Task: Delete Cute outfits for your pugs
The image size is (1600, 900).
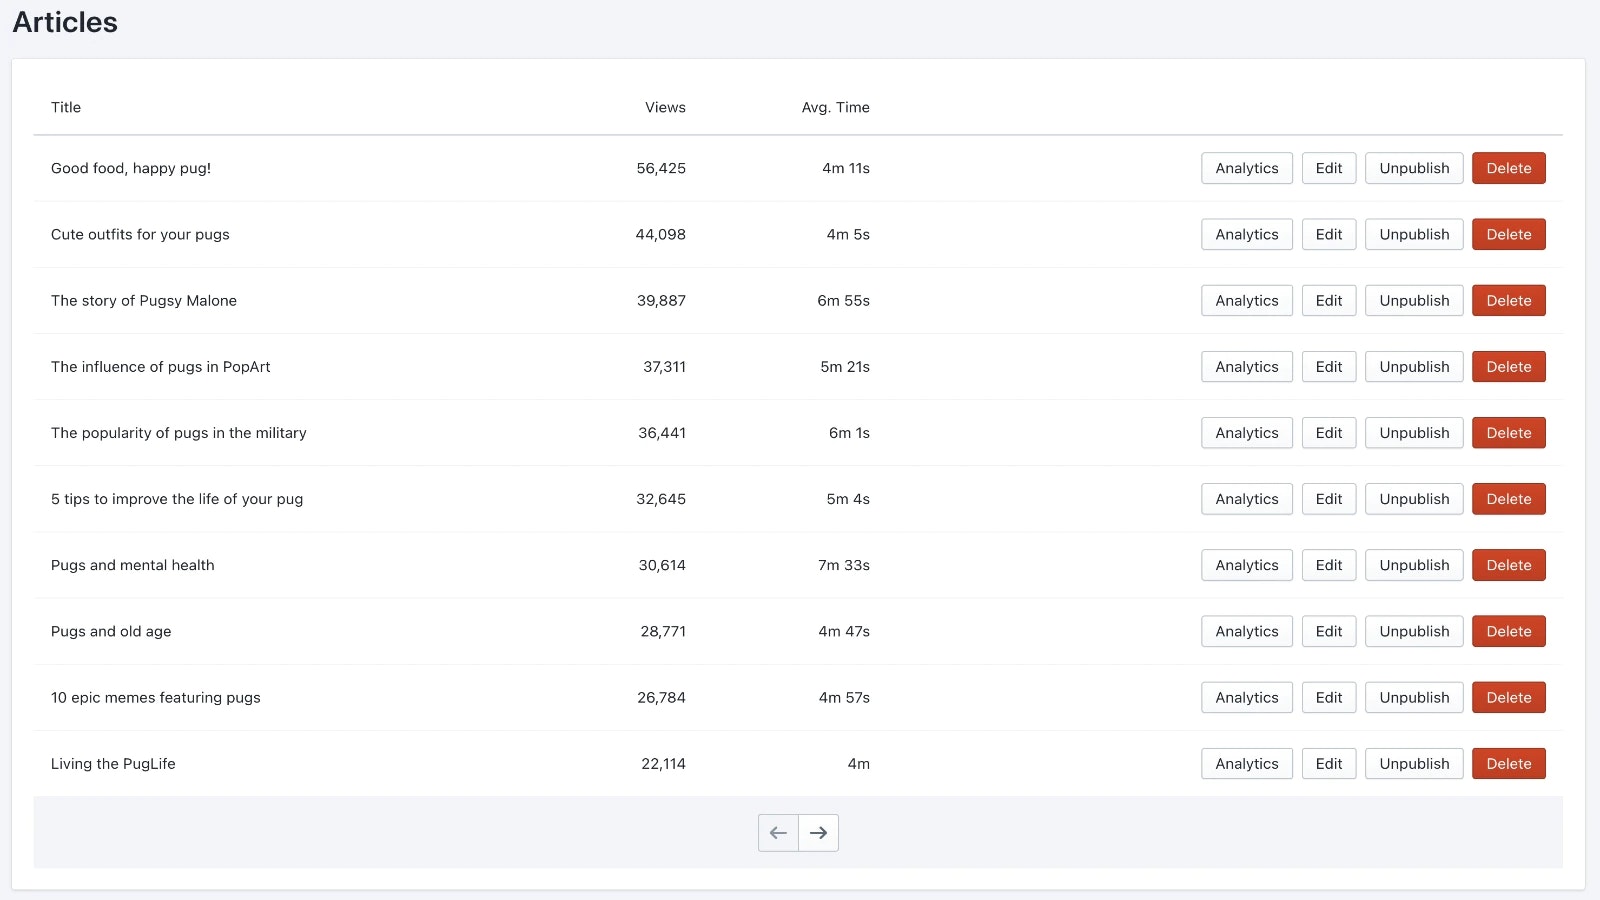Action: click(1509, 234)
